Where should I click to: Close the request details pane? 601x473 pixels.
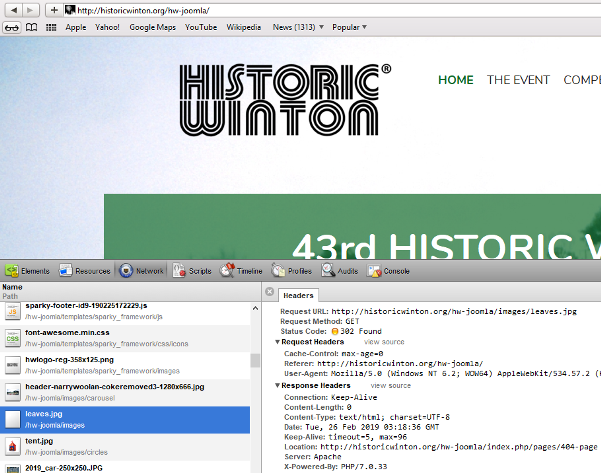tap(269, 292)
